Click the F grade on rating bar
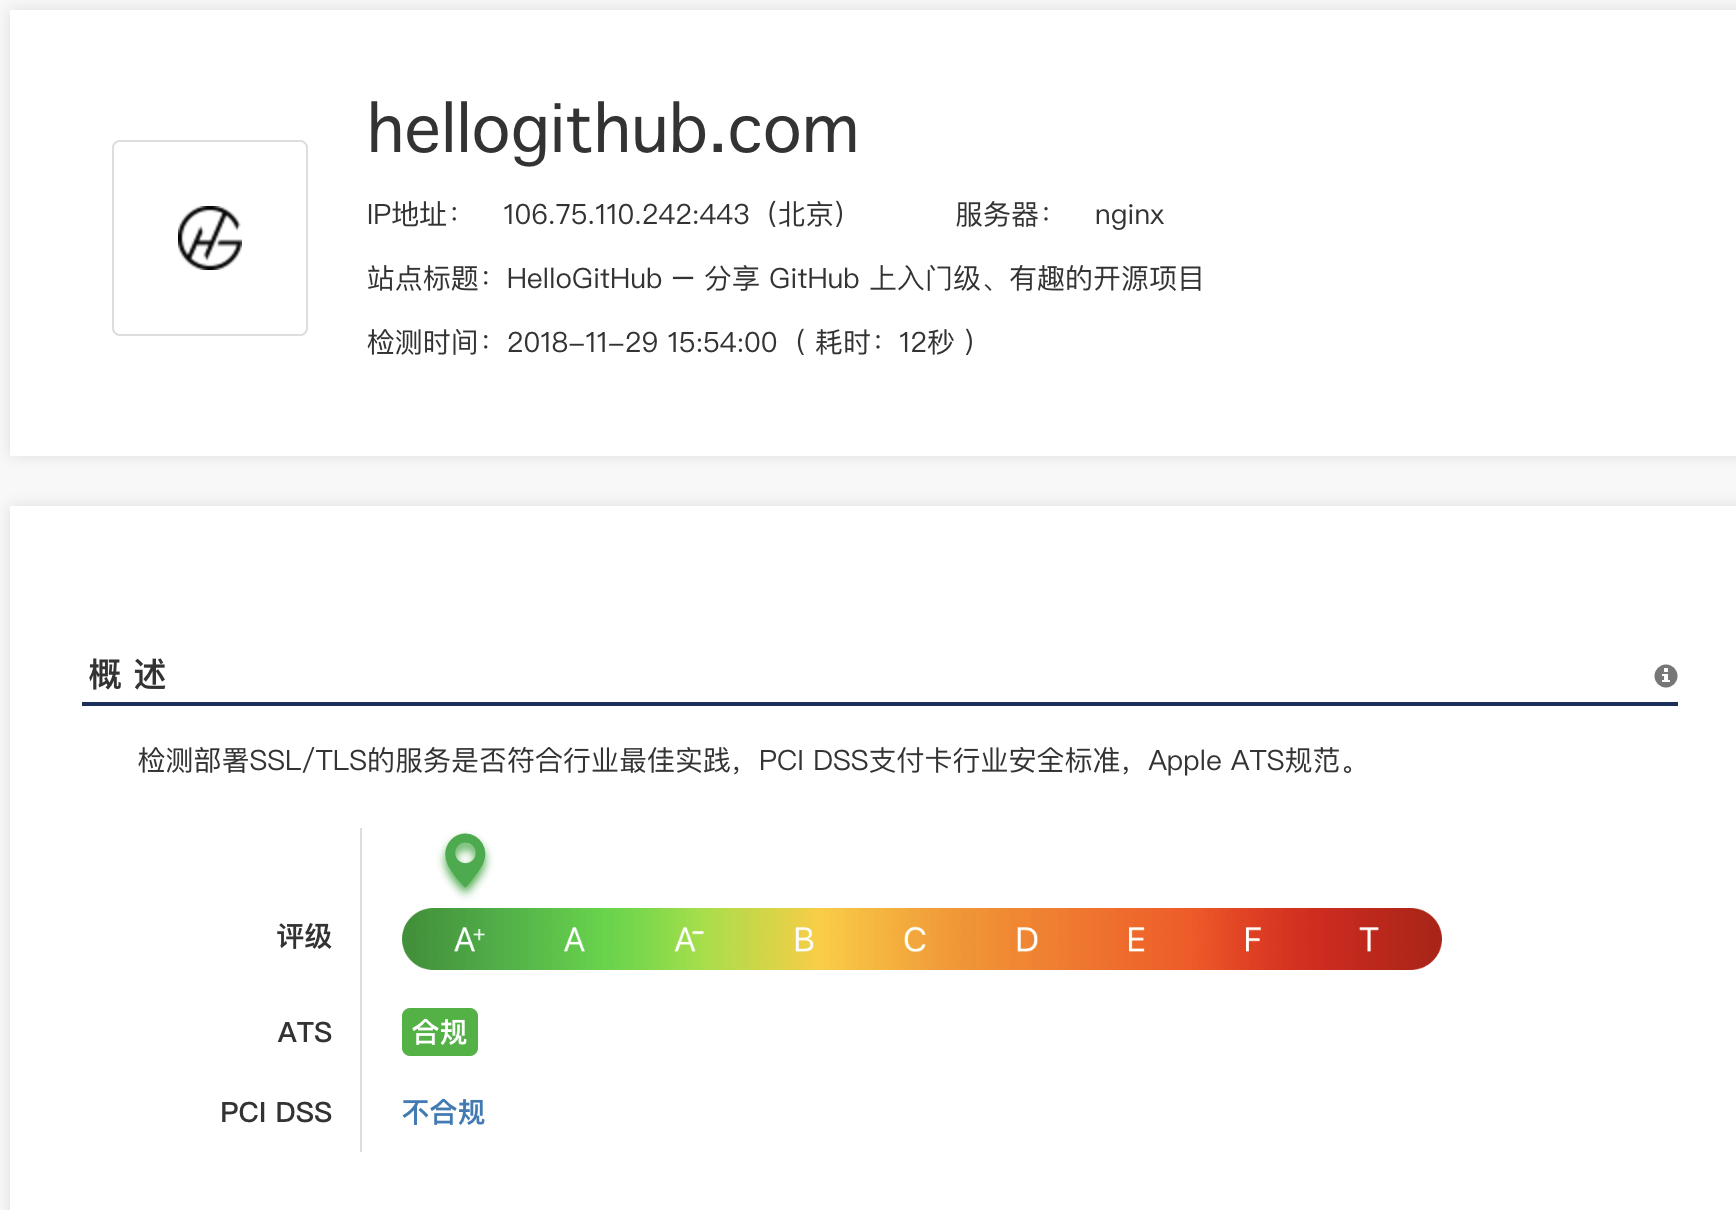 1252,939
